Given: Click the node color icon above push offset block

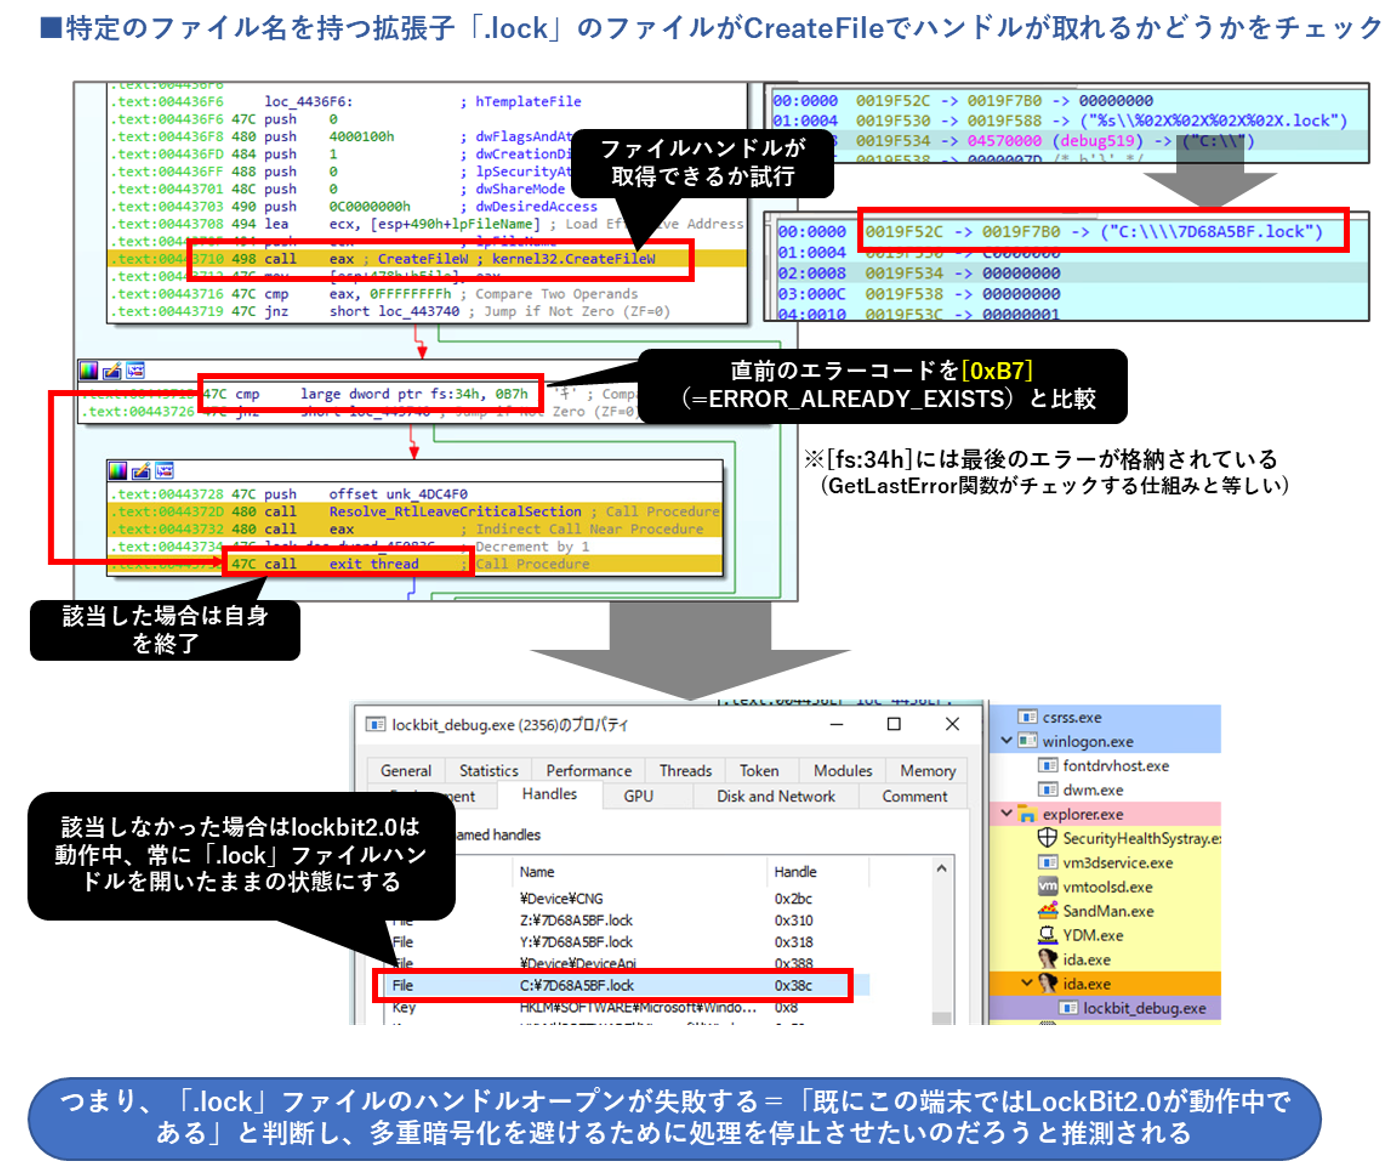Looking at the screenshot, I should pos(119,471).
